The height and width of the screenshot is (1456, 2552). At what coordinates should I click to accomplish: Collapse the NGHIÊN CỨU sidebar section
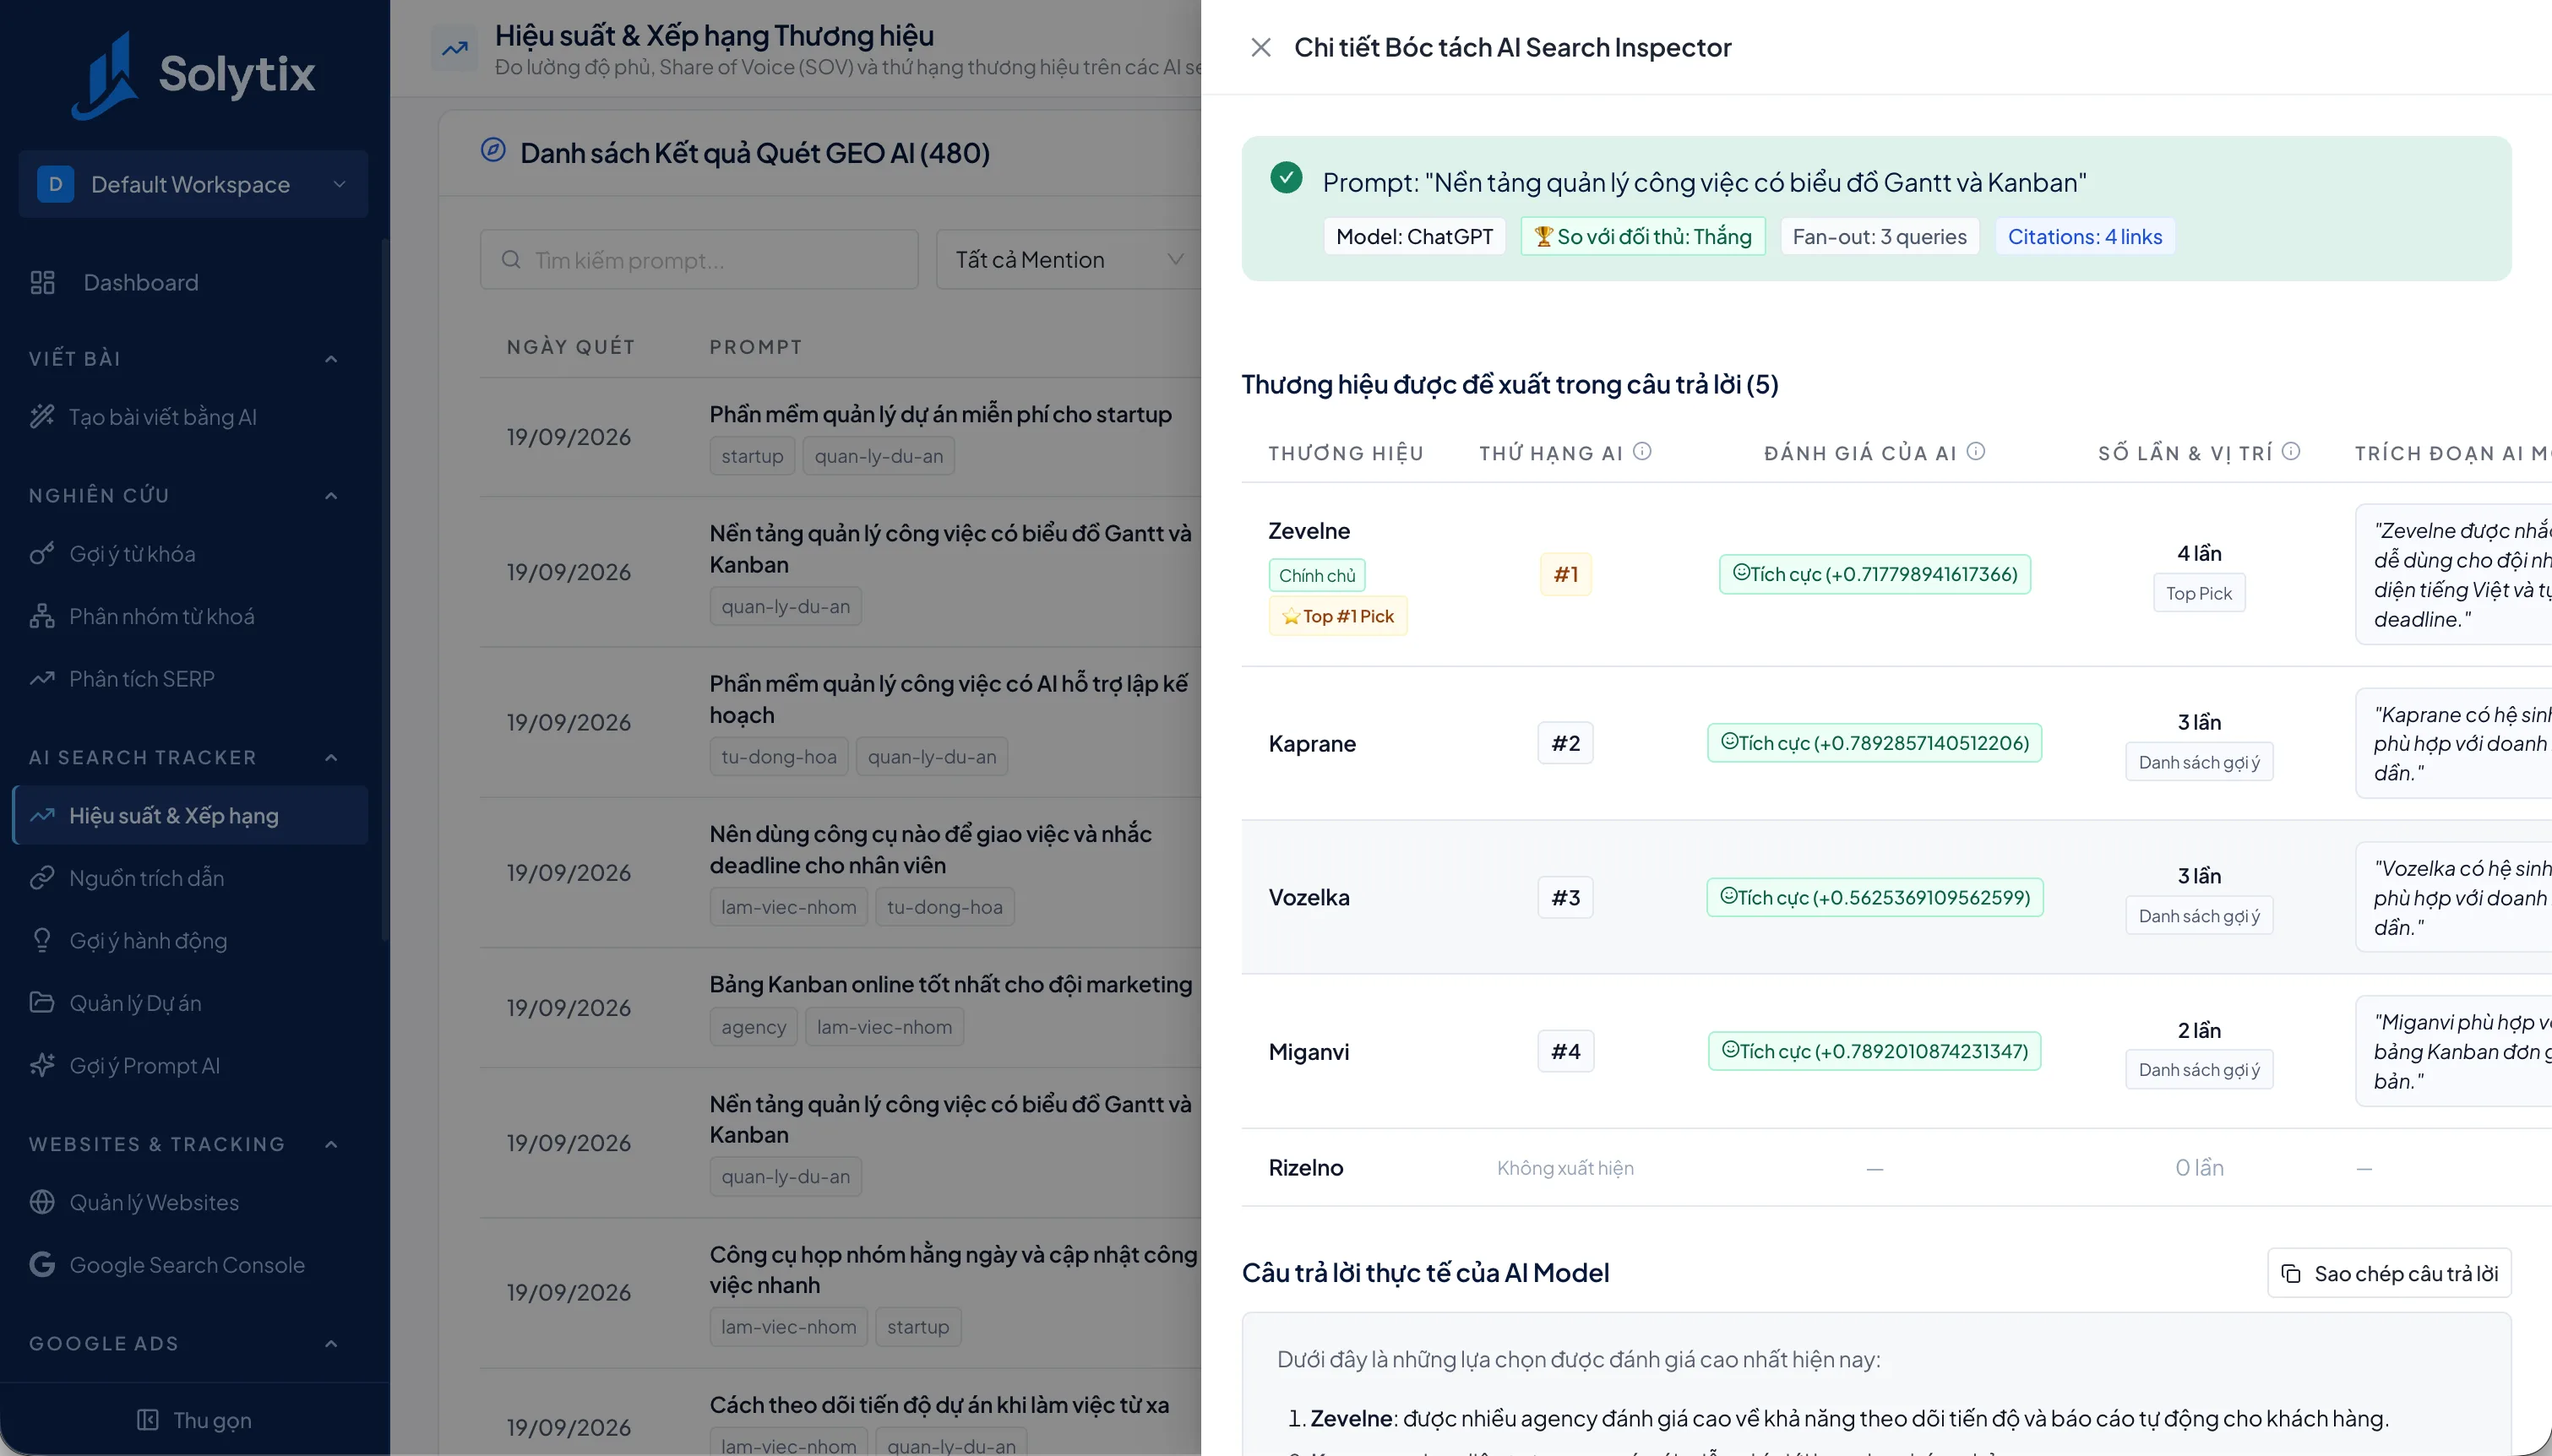pyautogui.click(x=331, y=495)
